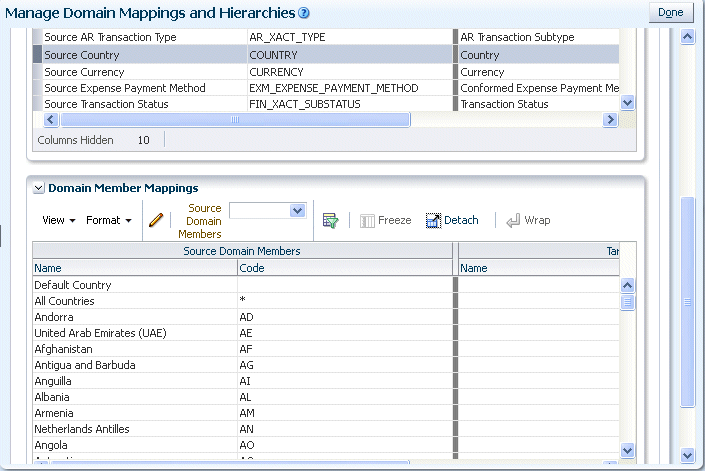Click the AM code cell

point(345,413)
